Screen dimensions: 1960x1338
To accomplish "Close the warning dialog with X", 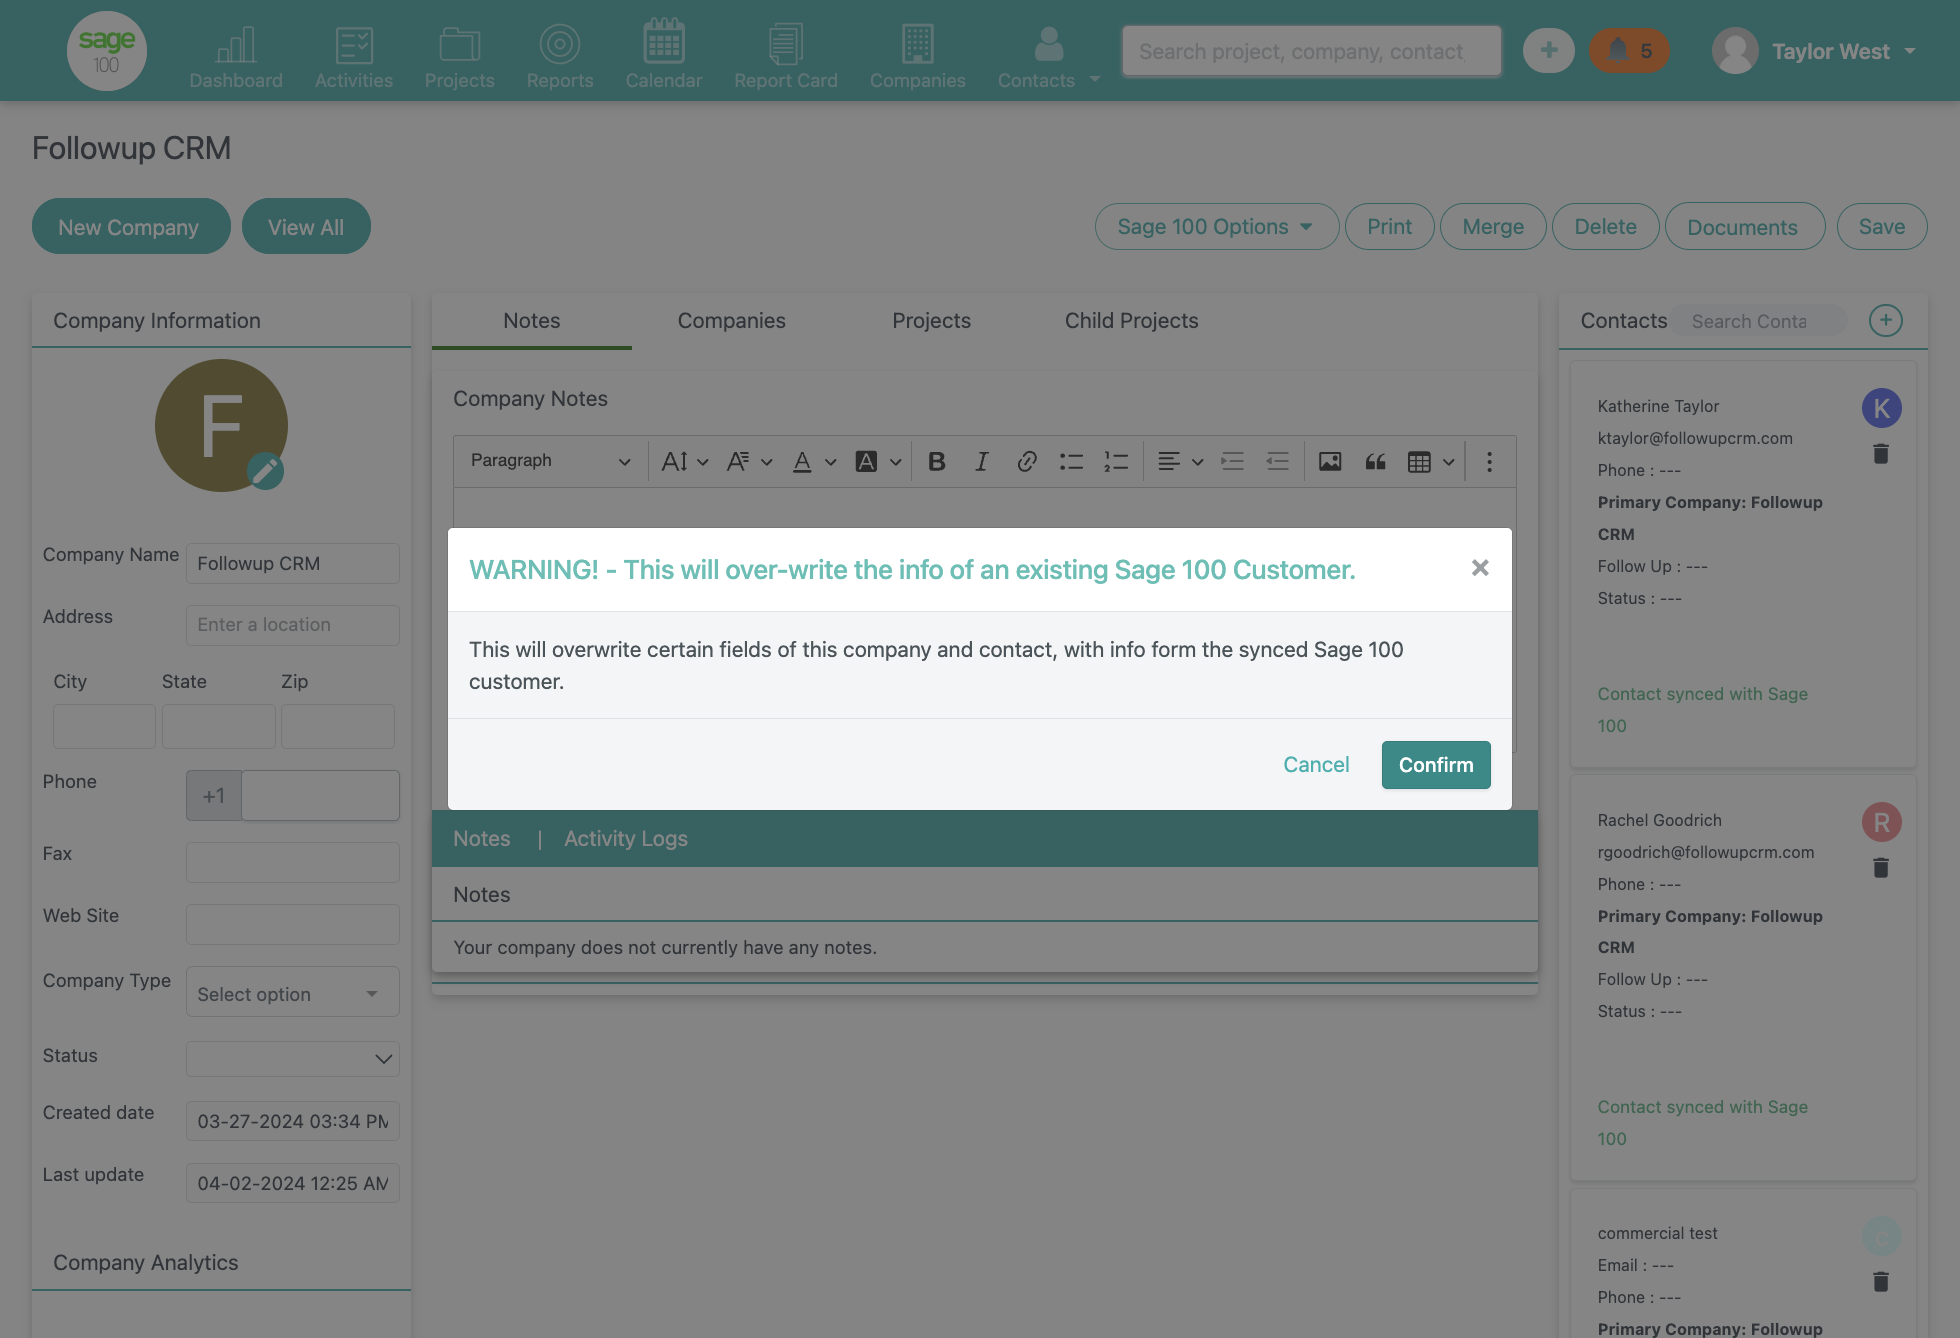I will (1480, 568).
